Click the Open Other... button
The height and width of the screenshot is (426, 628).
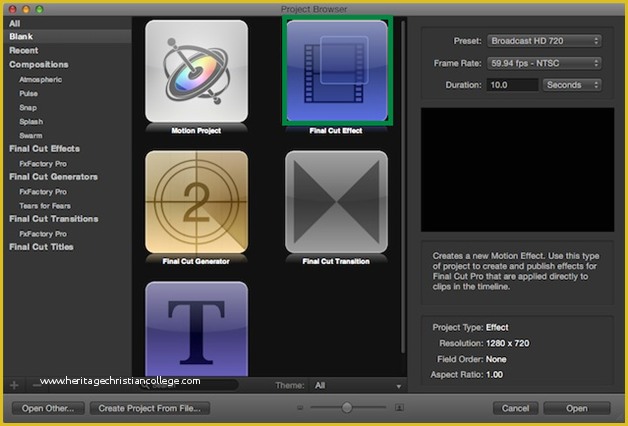click(48, 408)
